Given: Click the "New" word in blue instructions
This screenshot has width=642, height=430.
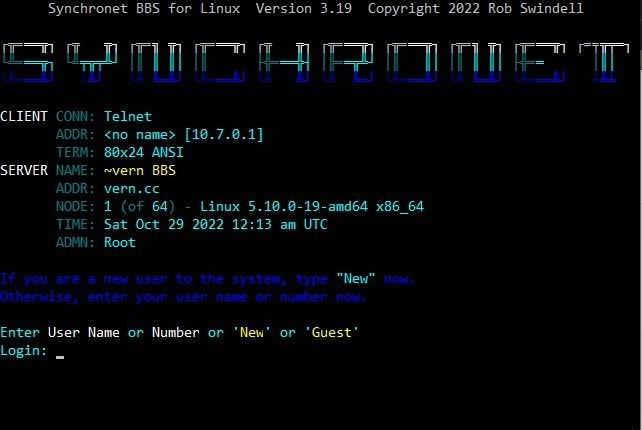Looking at the screenshot, I should 355,279.
